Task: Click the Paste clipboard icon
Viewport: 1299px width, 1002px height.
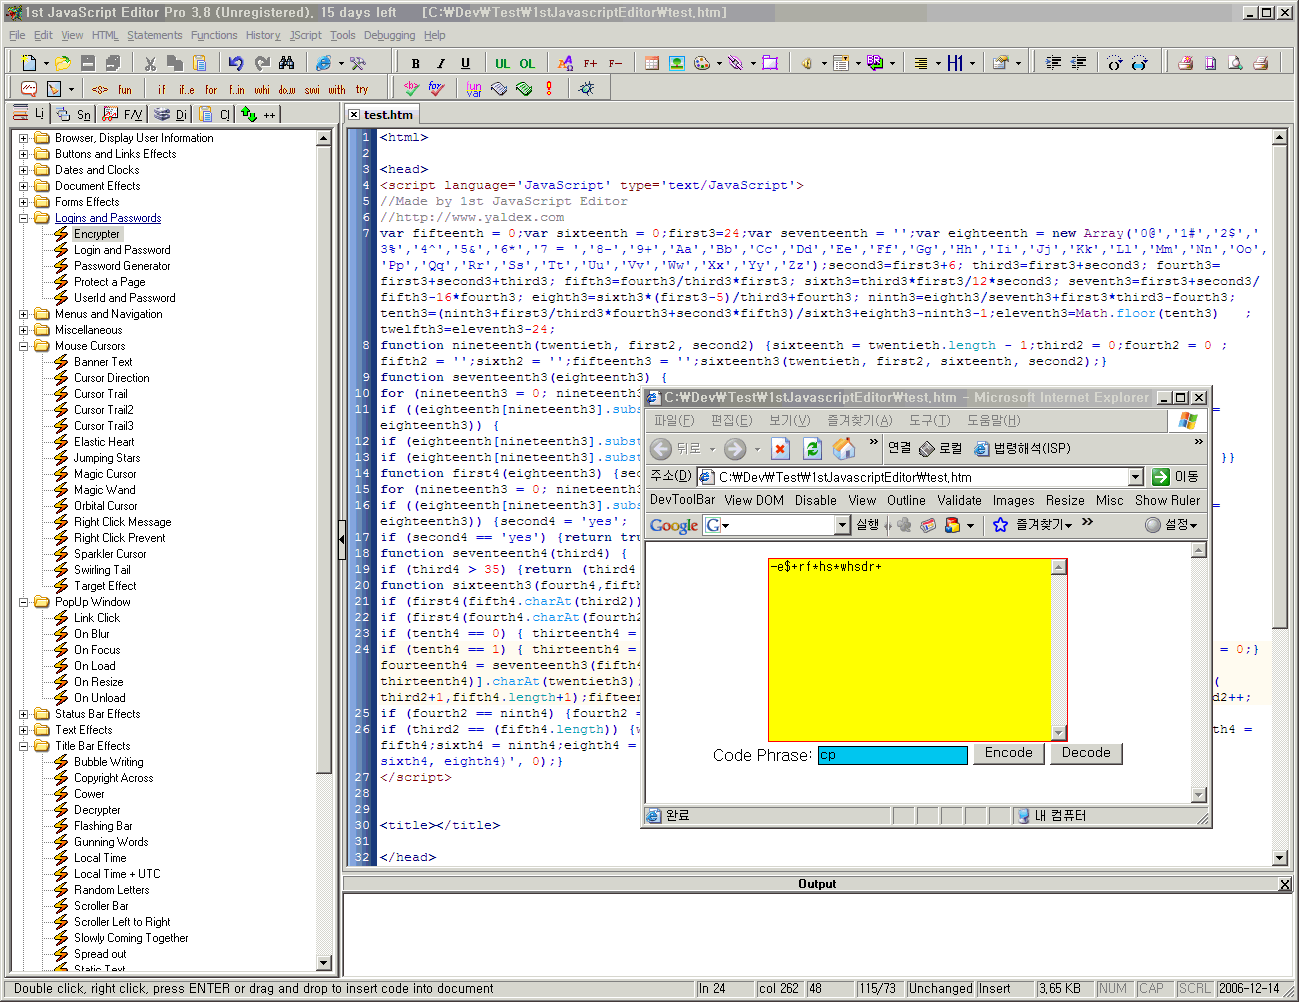Action: pyautogui.click(x=199, y=63)
